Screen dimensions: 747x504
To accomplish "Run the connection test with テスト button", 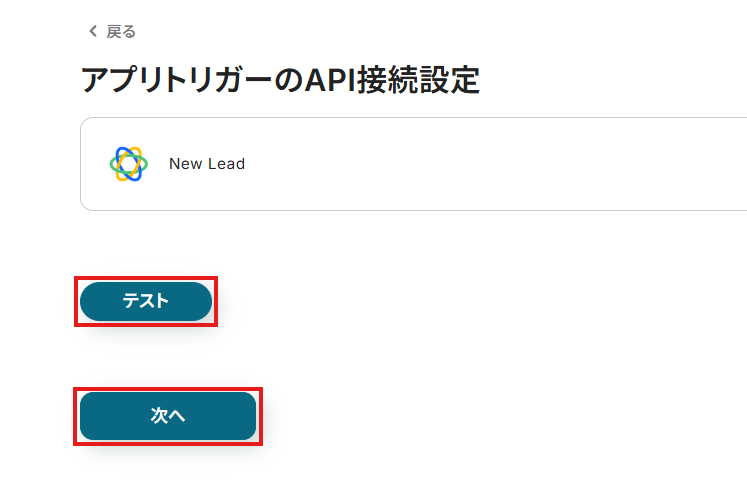I will [x=146, y=301].
